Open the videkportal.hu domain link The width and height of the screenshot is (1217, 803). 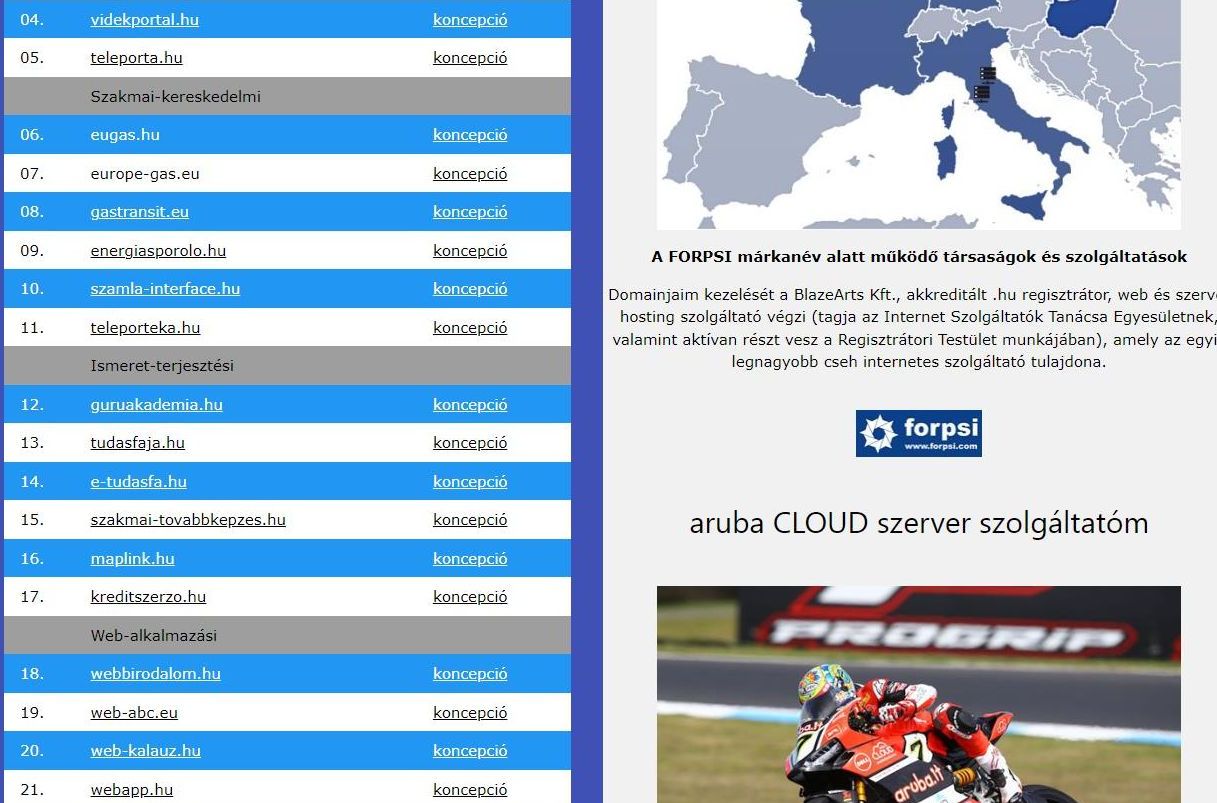(x=144, y=19)
